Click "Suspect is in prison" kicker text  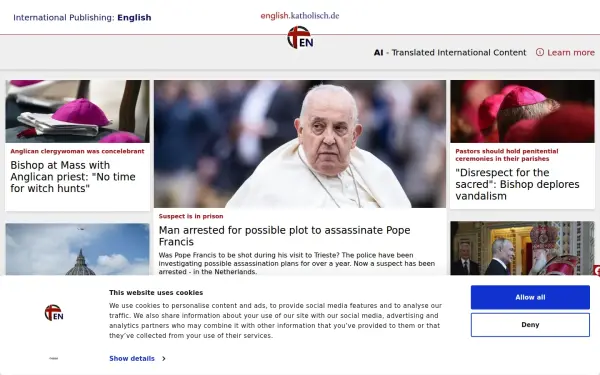(x=191, y=216)
